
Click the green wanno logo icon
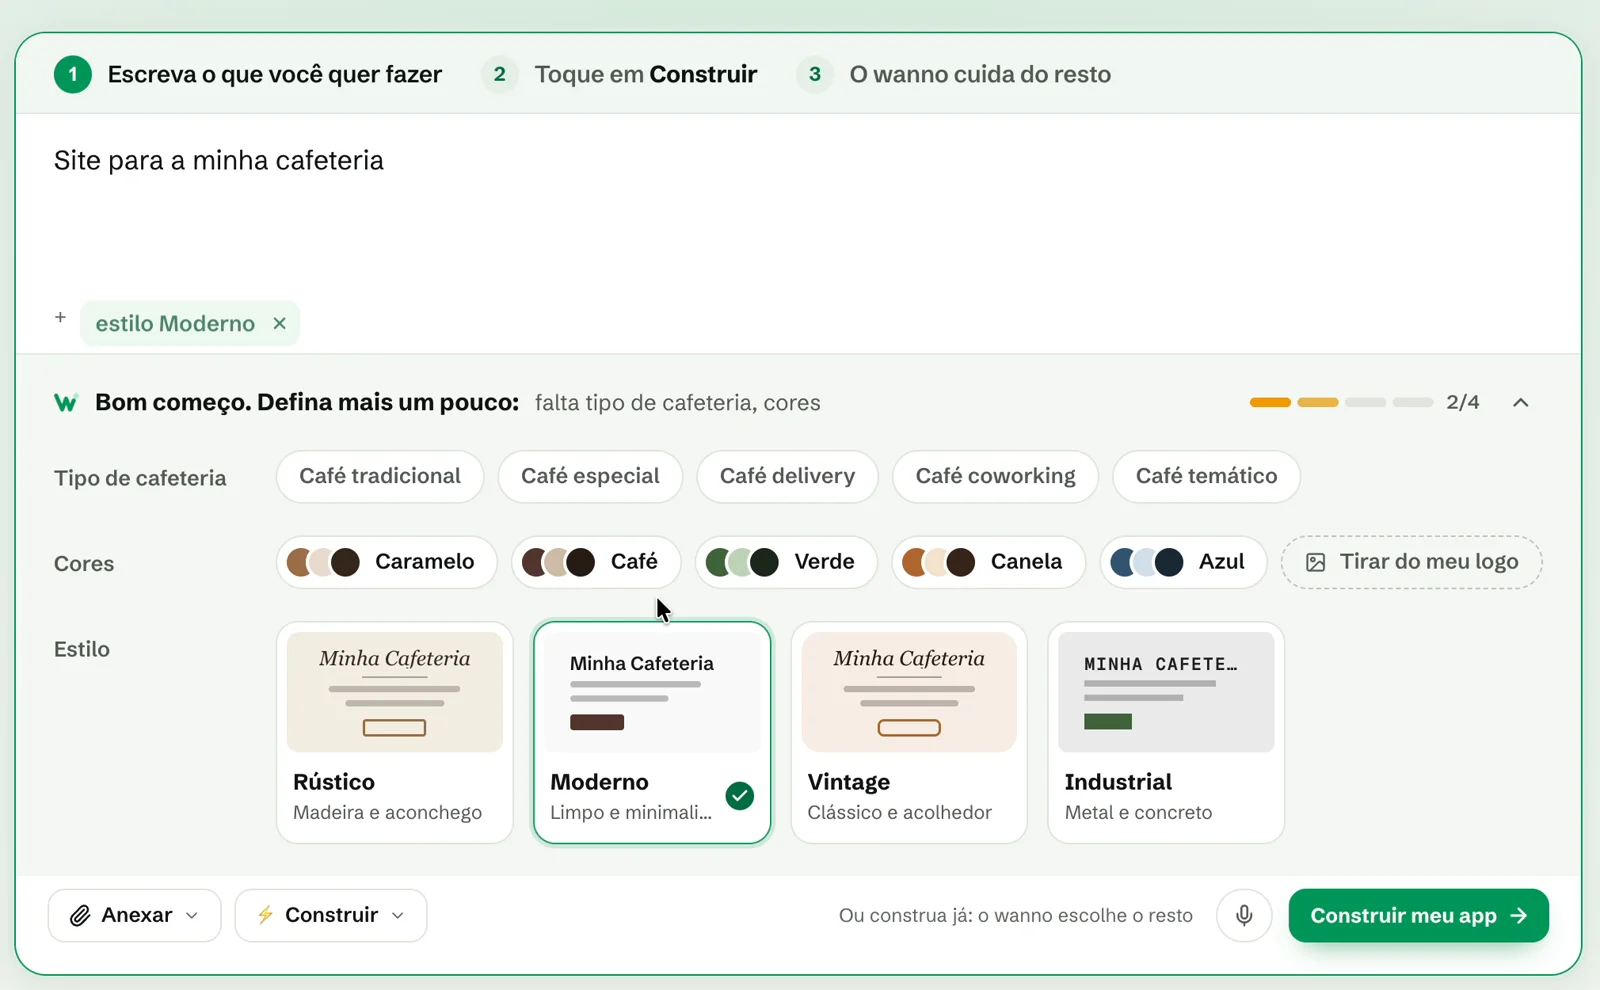[x=66, y=403]
